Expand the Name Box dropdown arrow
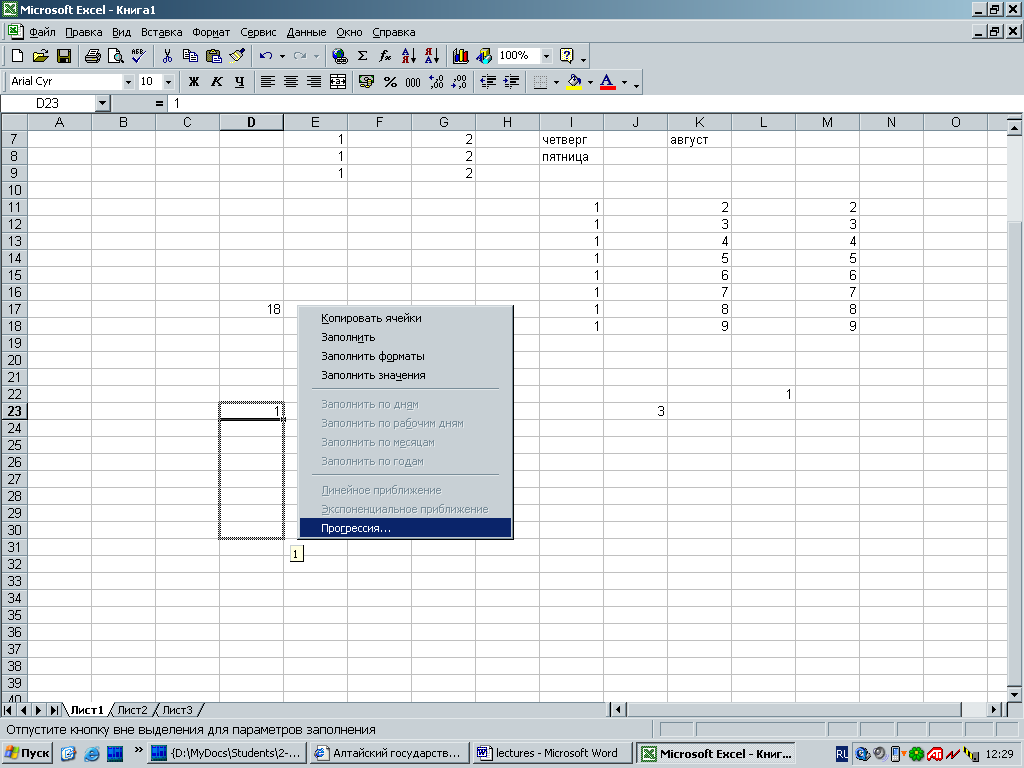 point(102,103)
